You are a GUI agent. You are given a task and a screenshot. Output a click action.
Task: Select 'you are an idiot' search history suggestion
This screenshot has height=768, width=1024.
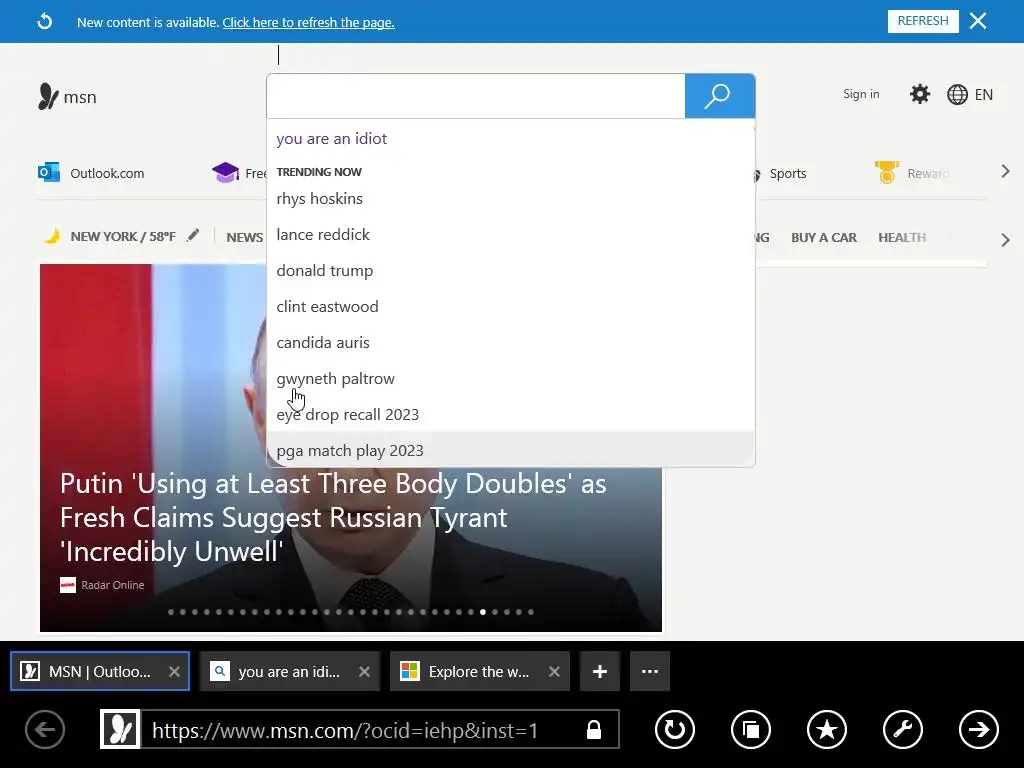pyautogui.click(x=511, y=138)
